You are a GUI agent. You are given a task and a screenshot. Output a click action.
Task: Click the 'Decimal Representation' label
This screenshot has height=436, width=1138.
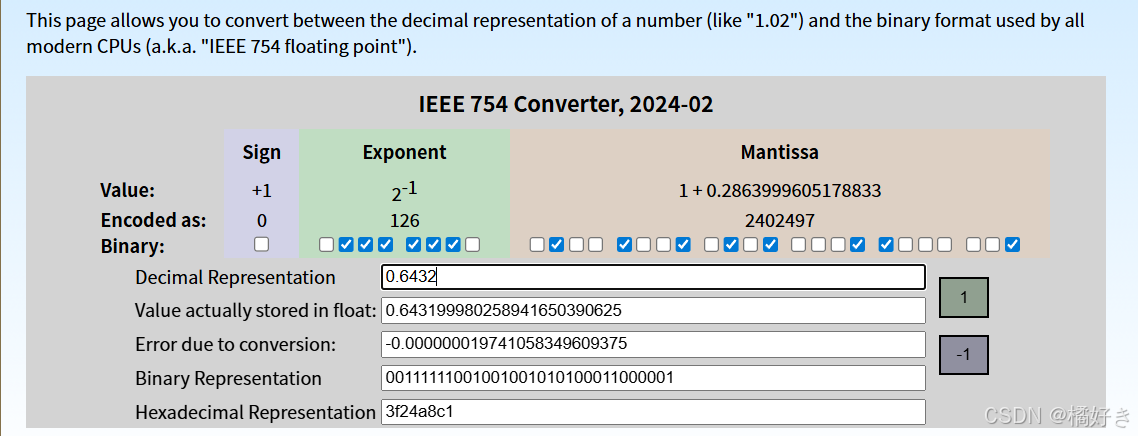click(235, 278)
